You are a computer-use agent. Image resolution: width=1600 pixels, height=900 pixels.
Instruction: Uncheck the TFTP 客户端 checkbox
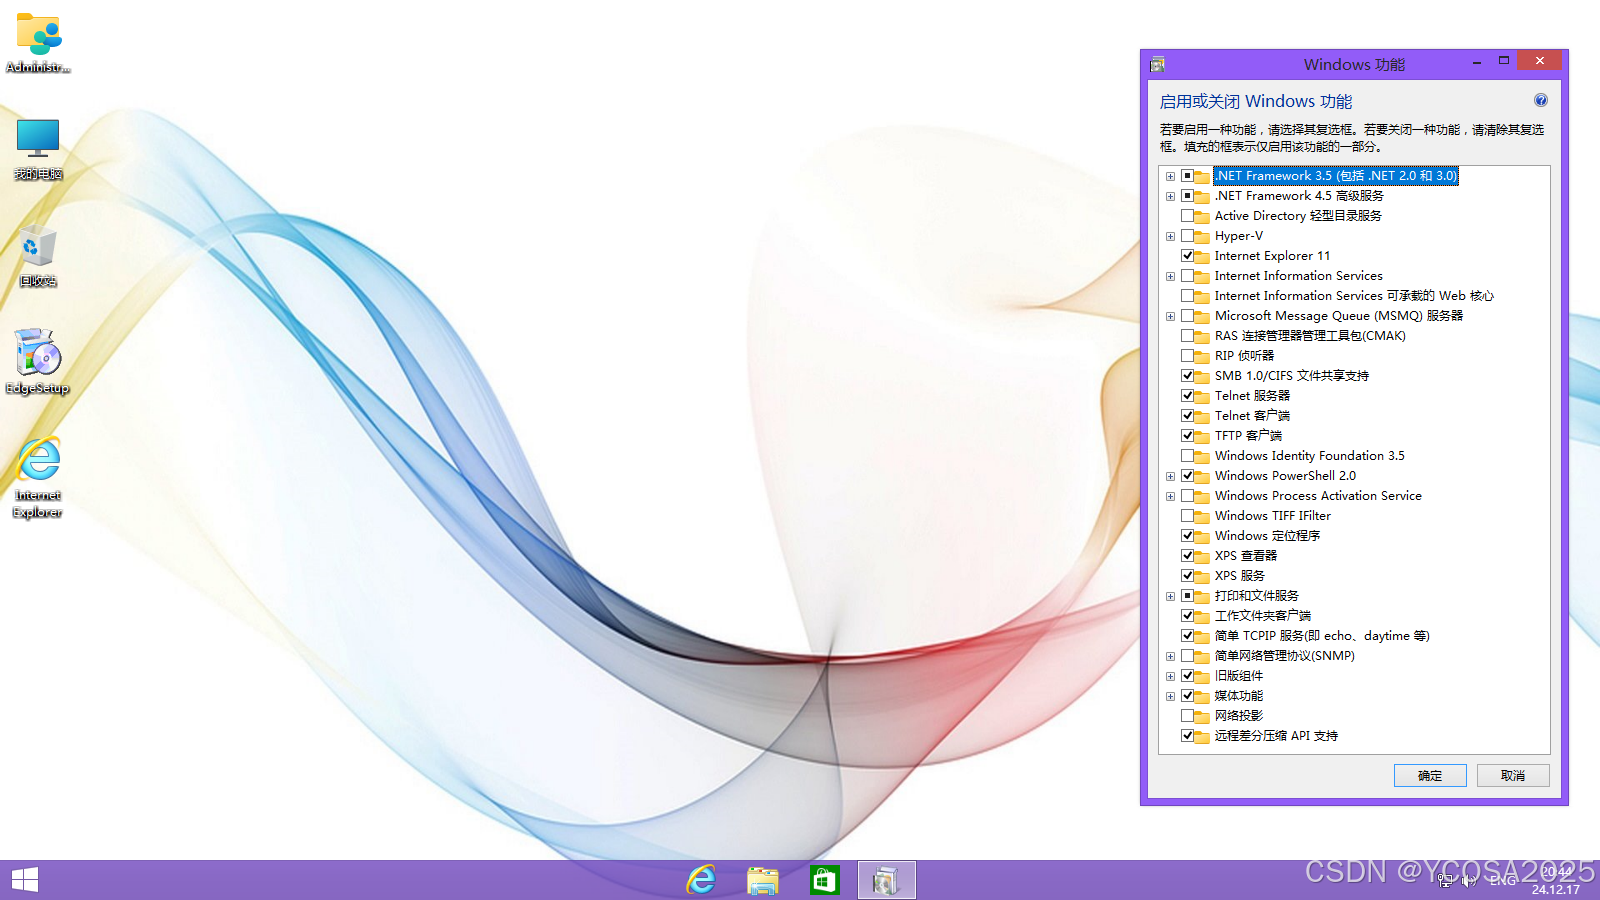pyautogui.click(x=1187, y=436)
